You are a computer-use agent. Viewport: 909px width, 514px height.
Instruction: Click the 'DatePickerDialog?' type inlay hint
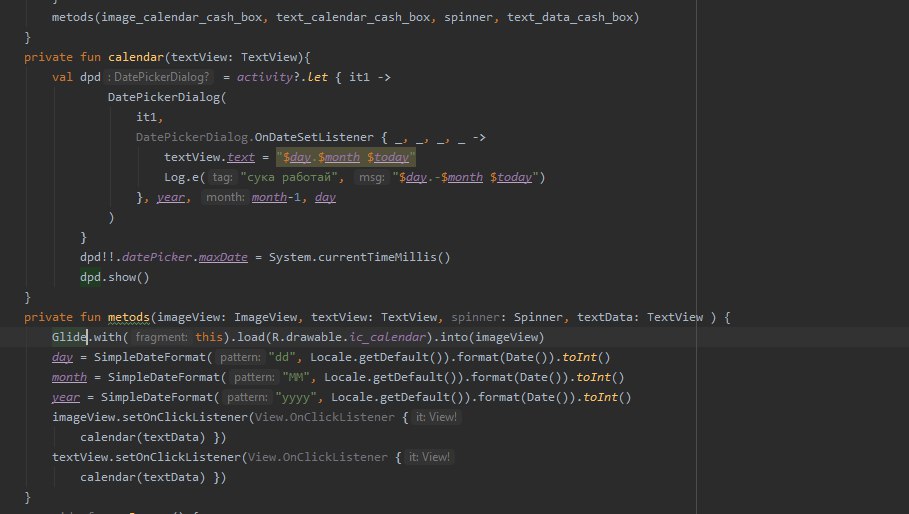click(159, 77)
